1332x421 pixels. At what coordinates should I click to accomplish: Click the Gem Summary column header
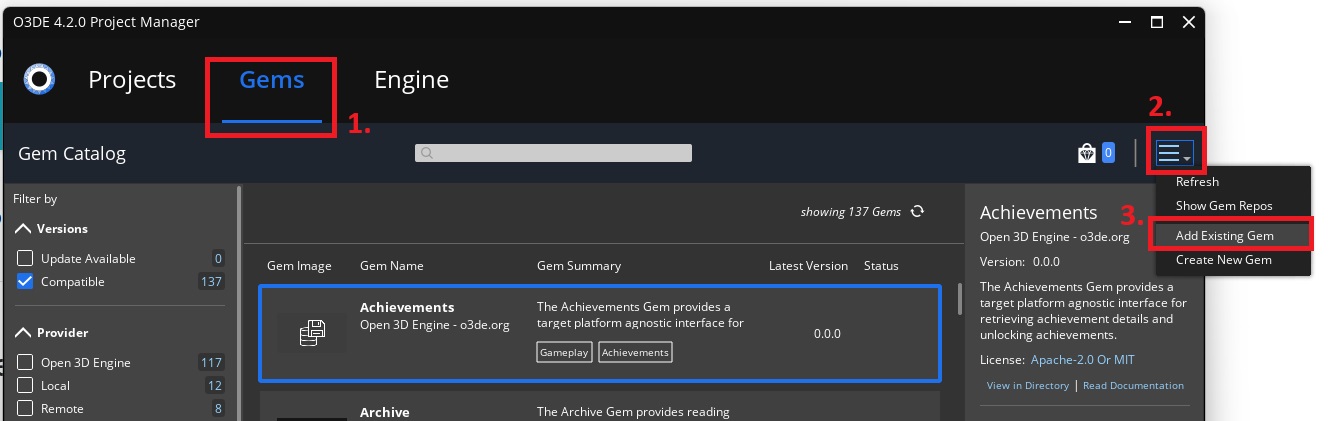pos(579,265)
